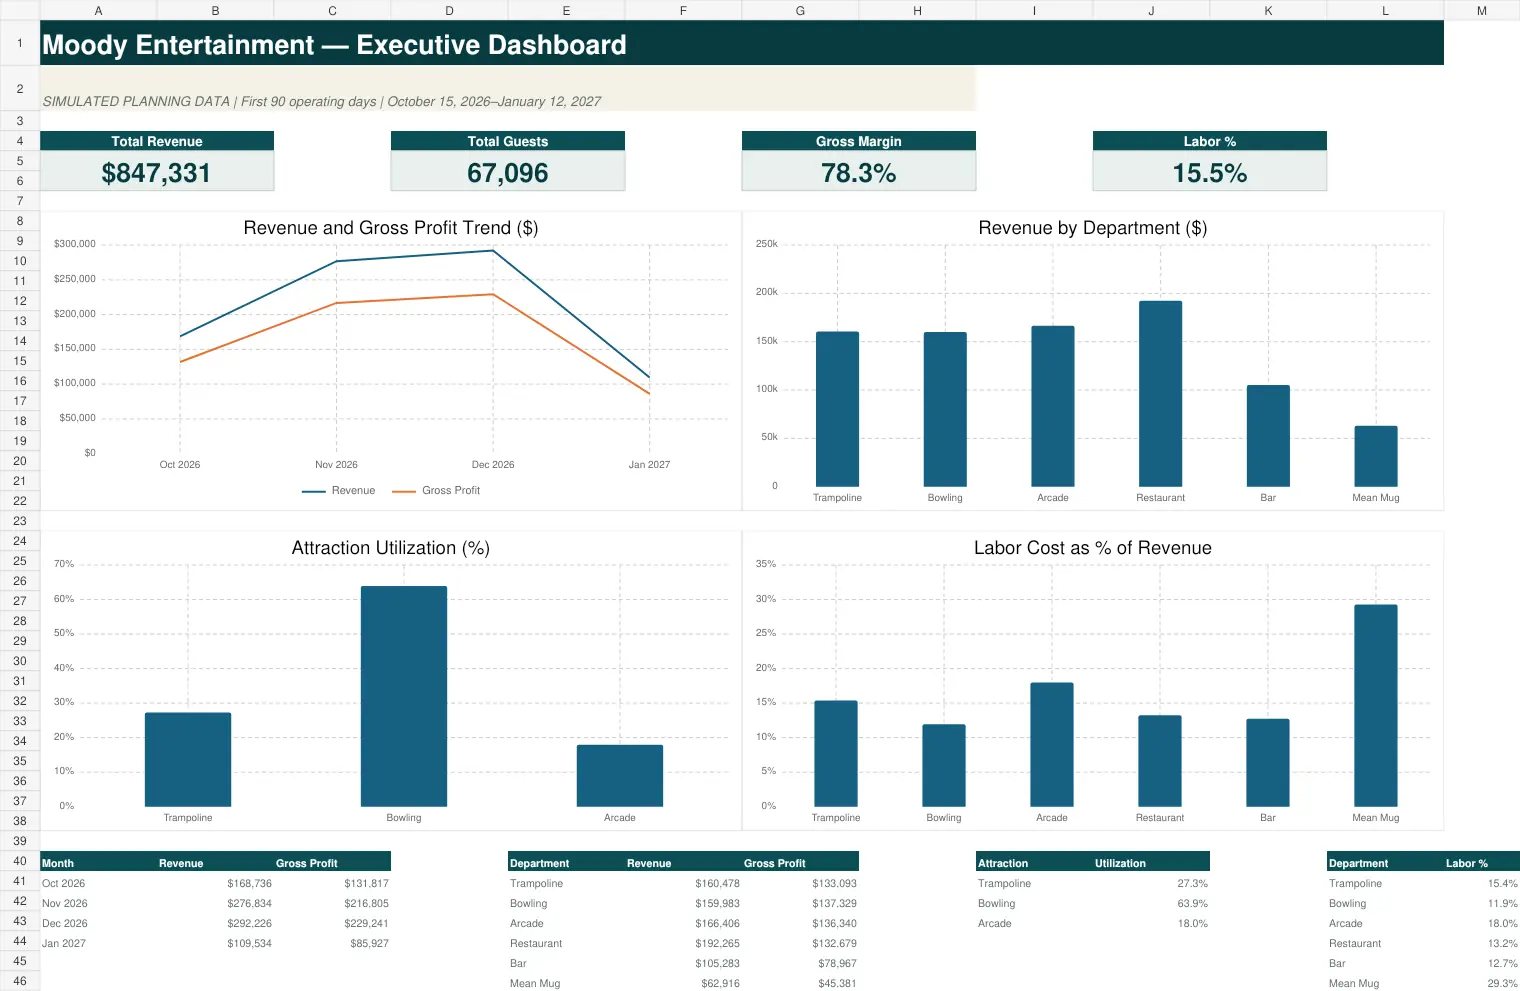Select column F header
1520x991 pixels.
(683, 10)
